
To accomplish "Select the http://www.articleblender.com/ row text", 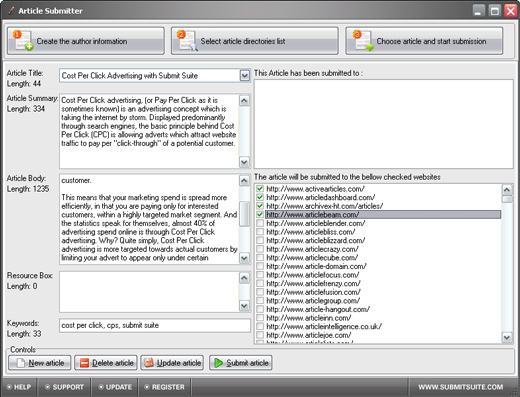I will click(316, 223).
